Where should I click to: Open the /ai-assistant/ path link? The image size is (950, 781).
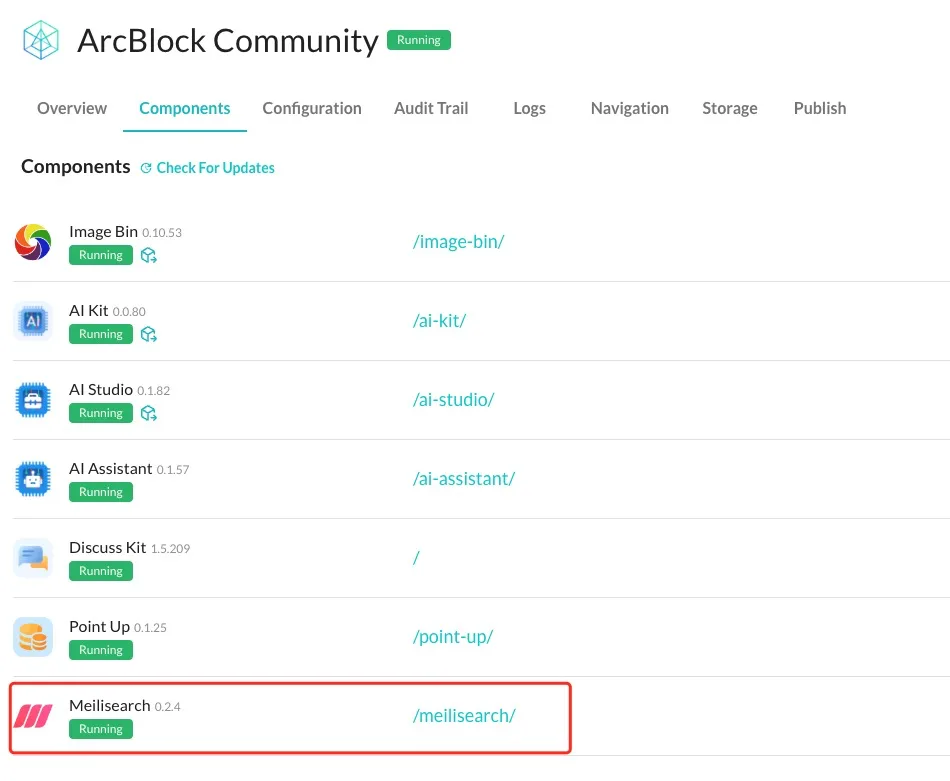pos(463,479)
